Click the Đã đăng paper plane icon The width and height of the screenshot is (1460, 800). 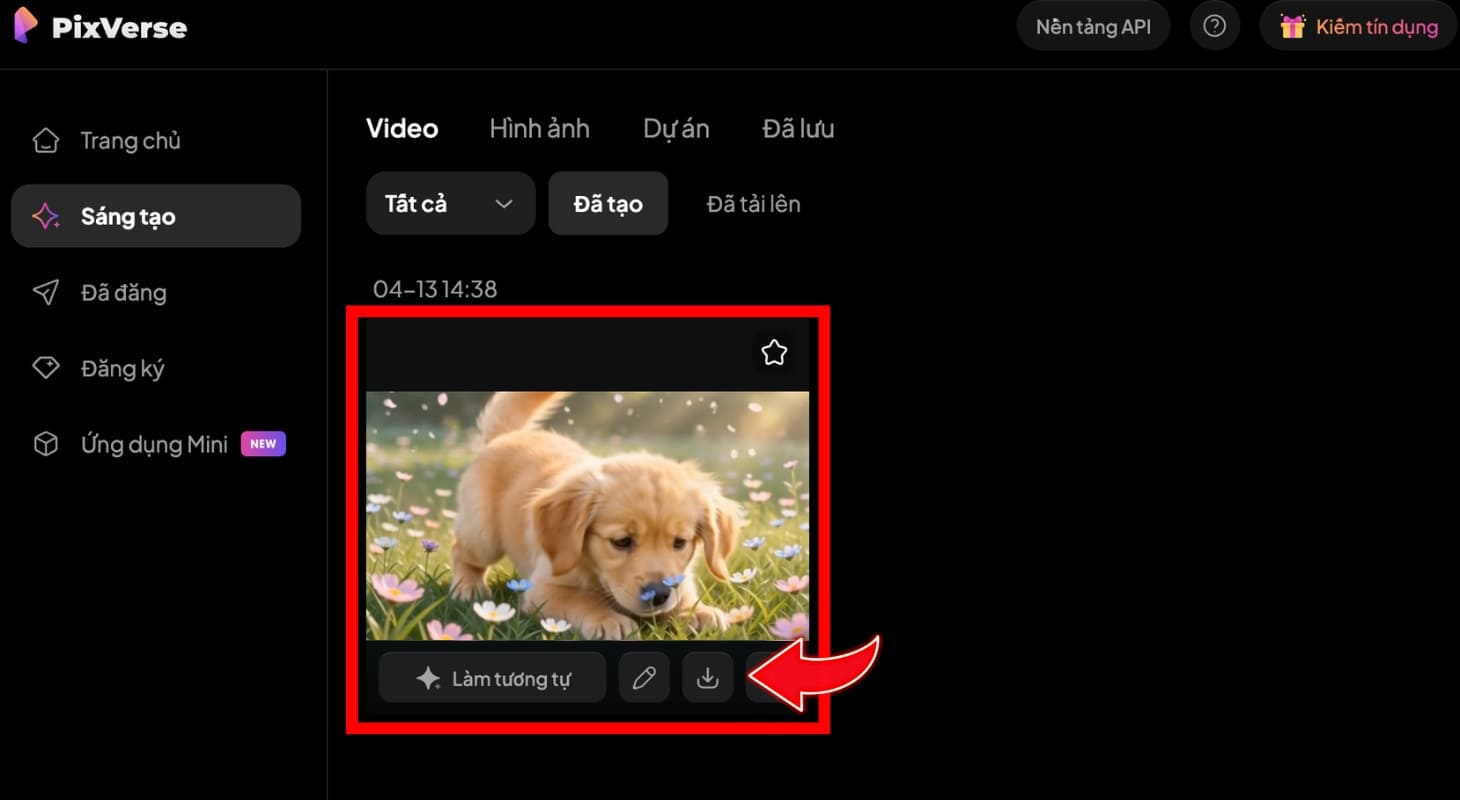(x=45, y=292)
